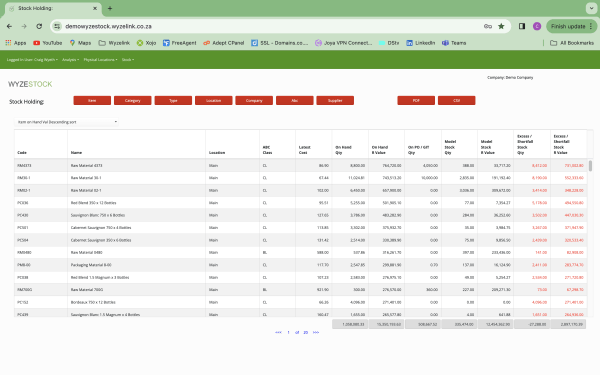This screenshot has width=600, height=375.
Task: Open the Adept CPanel bookmark
Action: click(224, 43)
